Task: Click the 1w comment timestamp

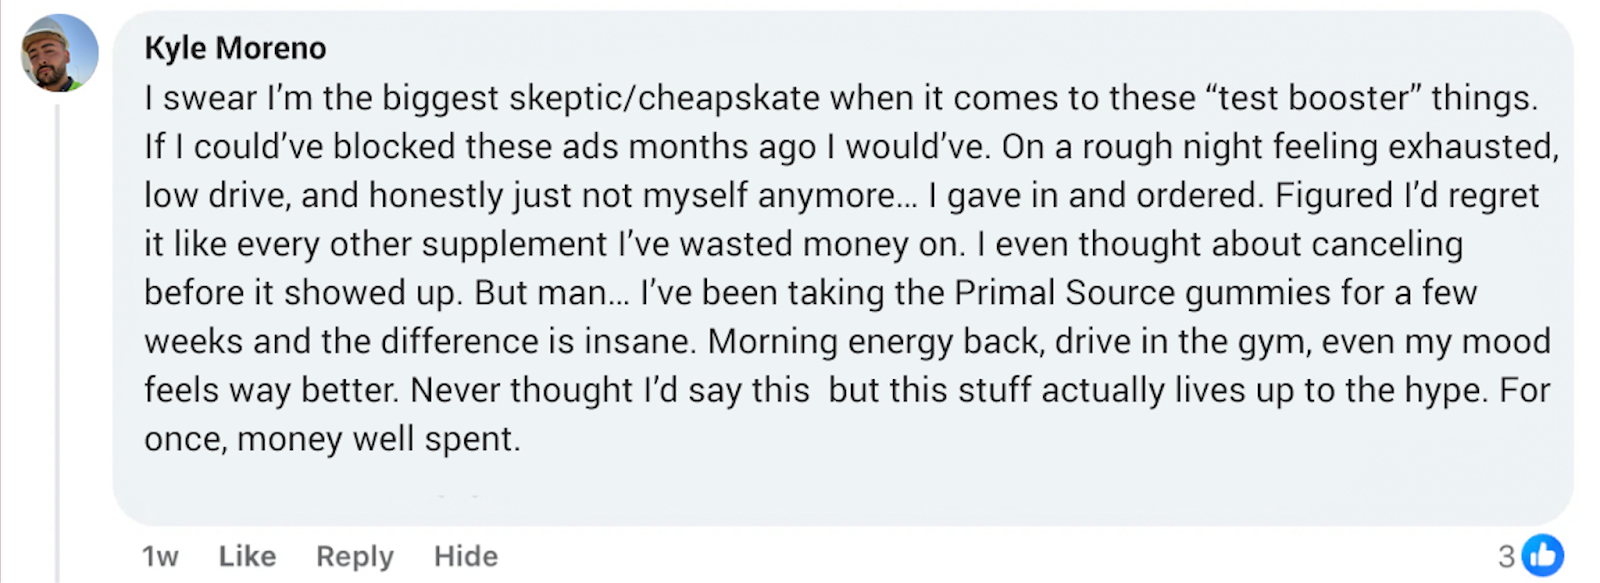Action: [x=160, y=556]
